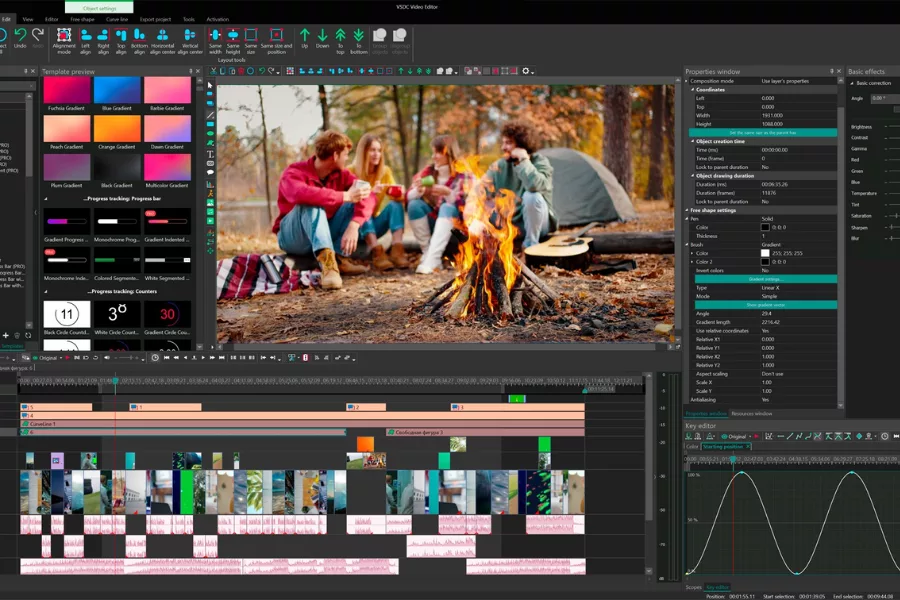Switch to Resources window tab
The width and height of the screenshot is (900, 600).
point(751,413)
